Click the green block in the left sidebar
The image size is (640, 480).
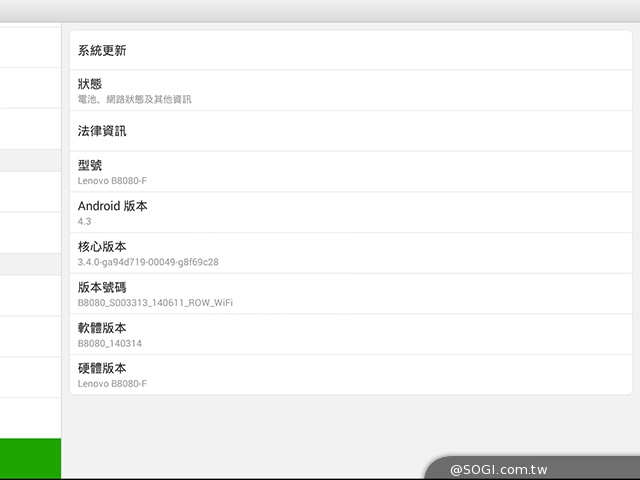tap(31, 458)
